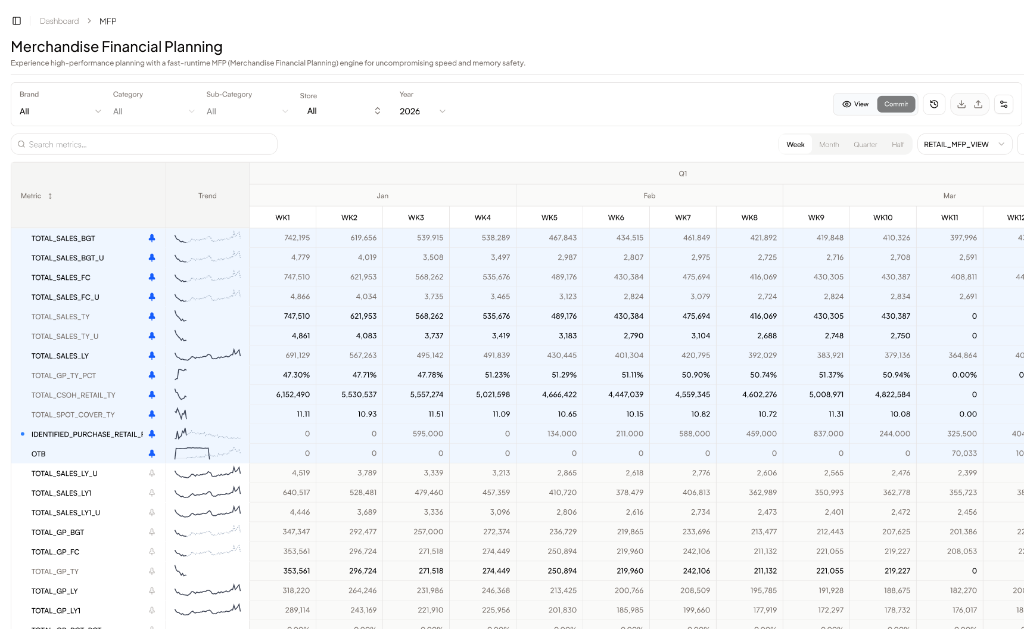Click TOTAL_SALES_BGT trend sparkline

pyautogui.click(x=207, y=238)
